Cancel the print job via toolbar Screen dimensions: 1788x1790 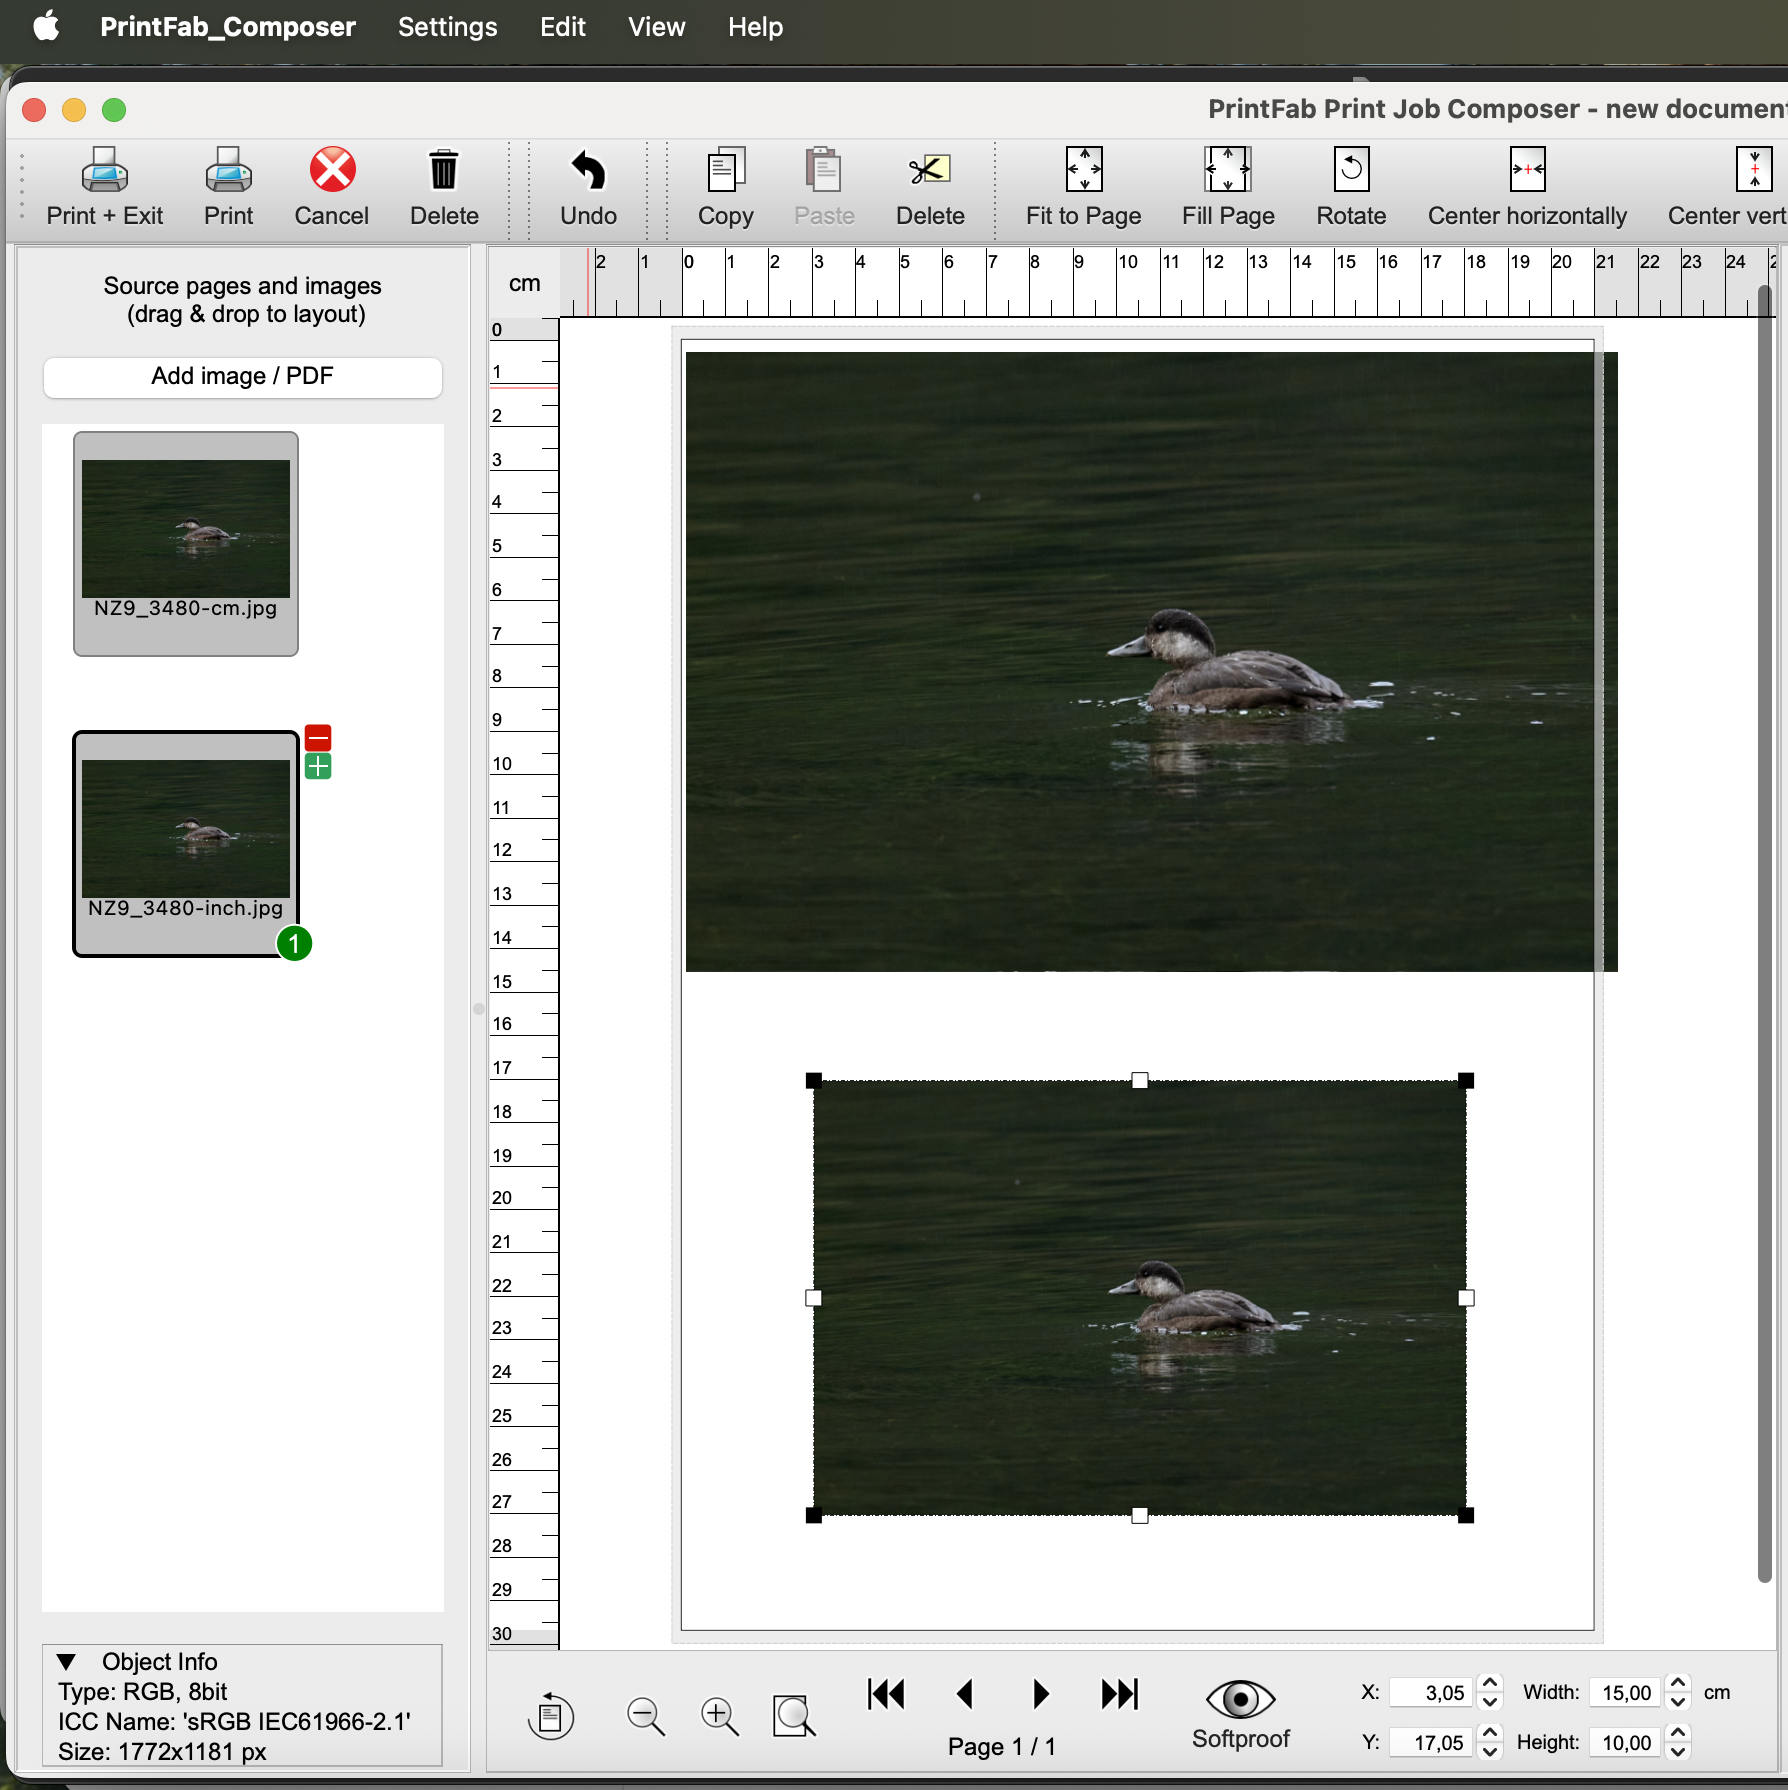[x=332, y=188]
